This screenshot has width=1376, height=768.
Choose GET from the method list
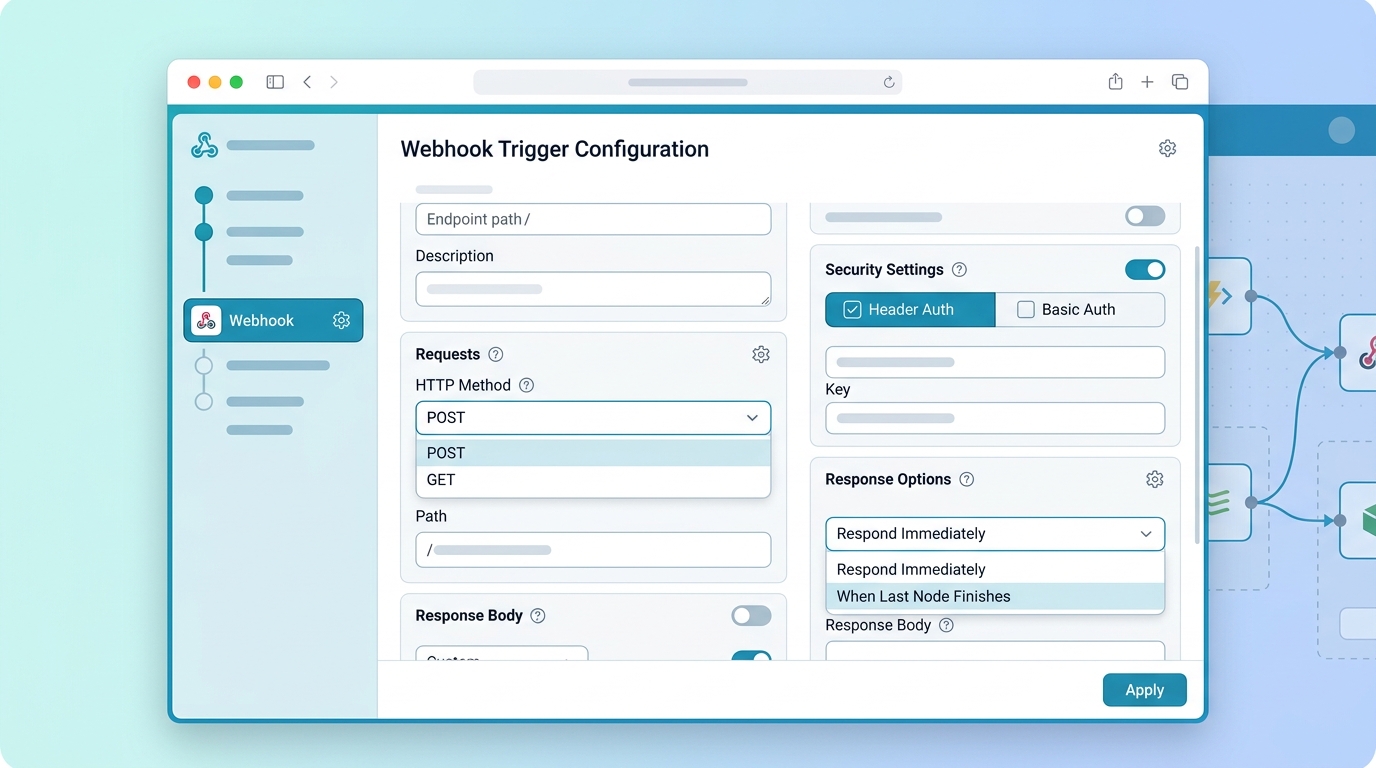point(593,480)
